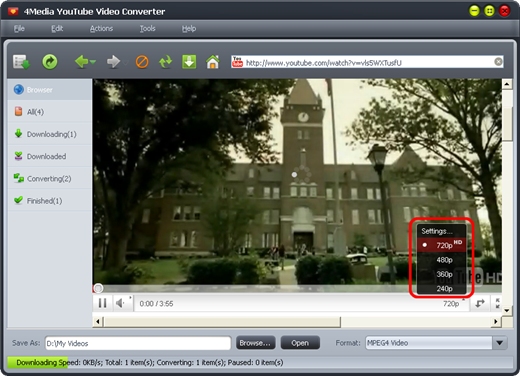The width and height of the screenshot is (520, 376).
Task: Click the Browser globe icon
Action: coord(19,89)
